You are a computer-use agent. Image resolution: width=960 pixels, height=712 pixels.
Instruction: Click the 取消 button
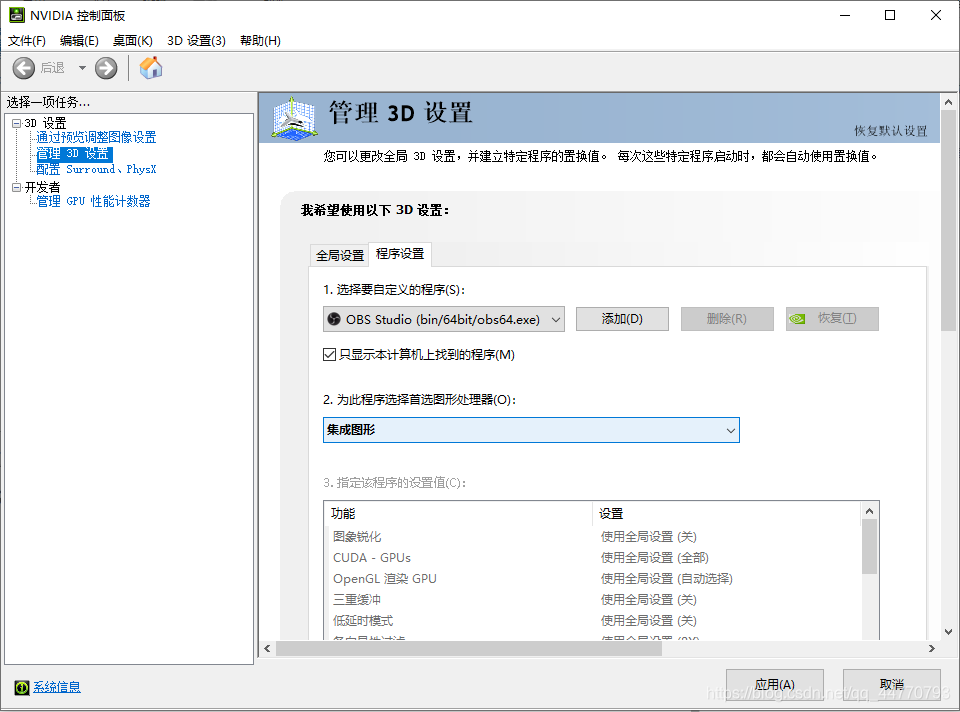coord(891,684)
